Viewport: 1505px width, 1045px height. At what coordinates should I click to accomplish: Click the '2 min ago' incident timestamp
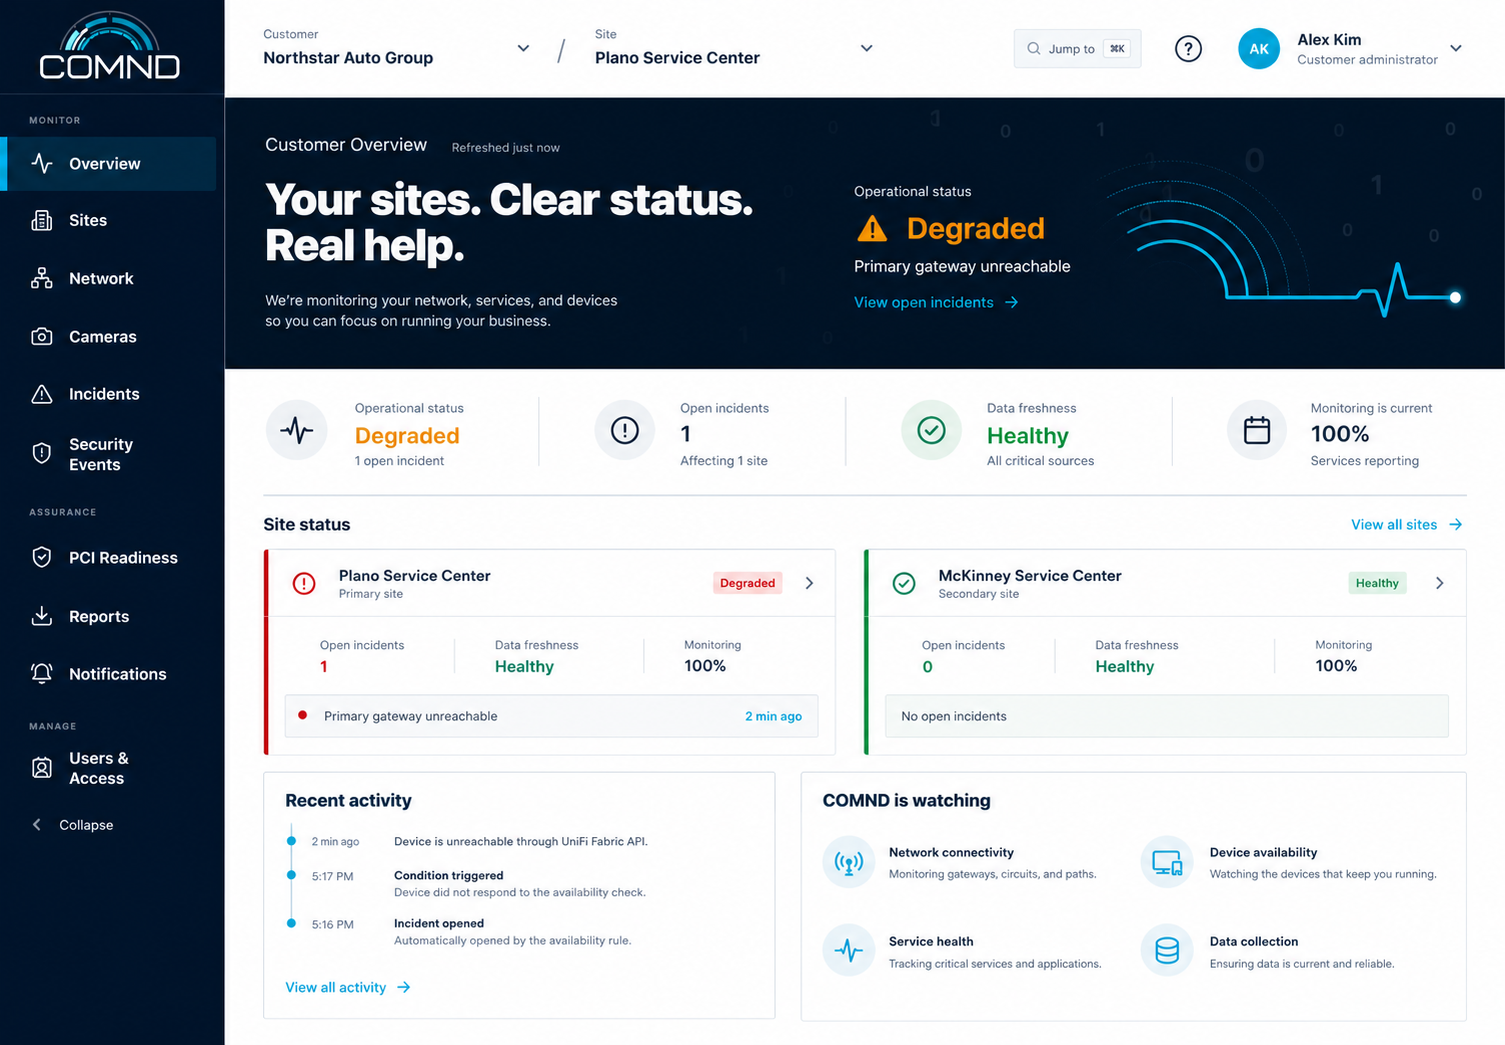[773, 716]
